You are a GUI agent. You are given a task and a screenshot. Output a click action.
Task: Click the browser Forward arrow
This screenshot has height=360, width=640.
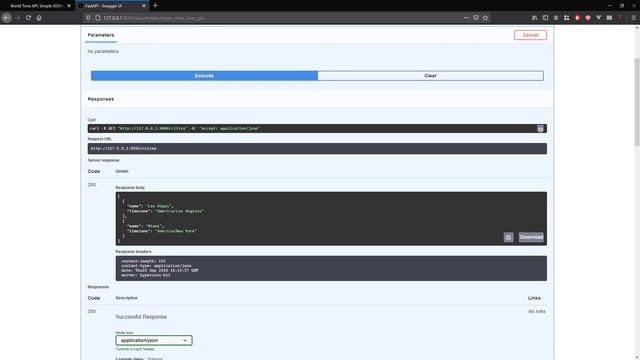[x=18, y=18]
